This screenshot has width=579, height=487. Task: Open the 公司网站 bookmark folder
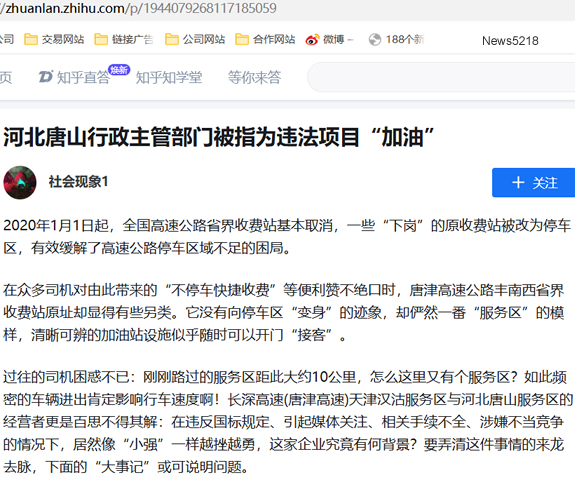coord(195,39)
